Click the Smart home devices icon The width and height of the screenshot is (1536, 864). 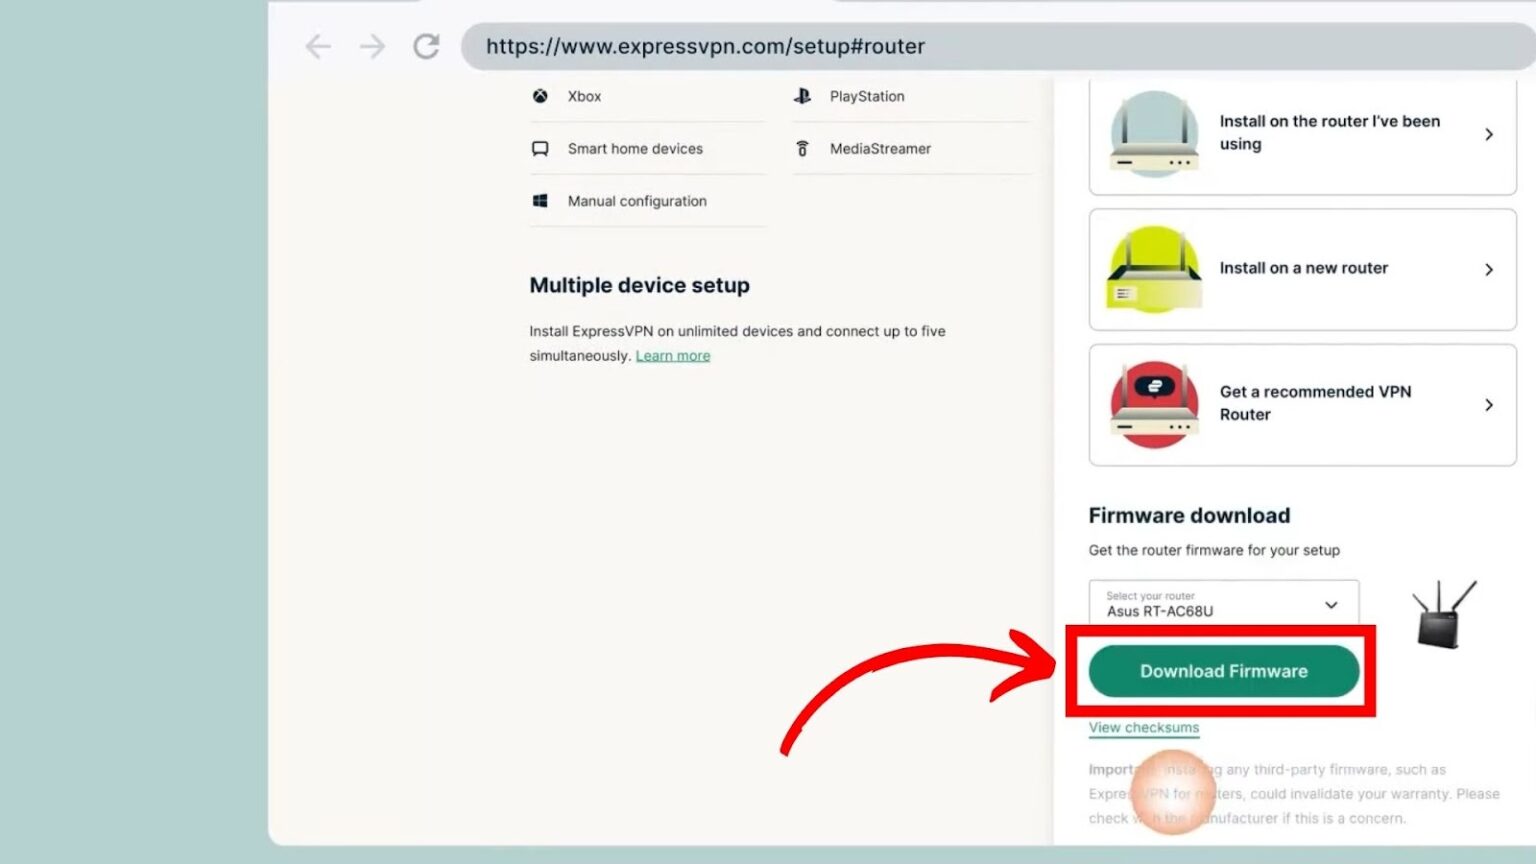[x=540, y=149]
